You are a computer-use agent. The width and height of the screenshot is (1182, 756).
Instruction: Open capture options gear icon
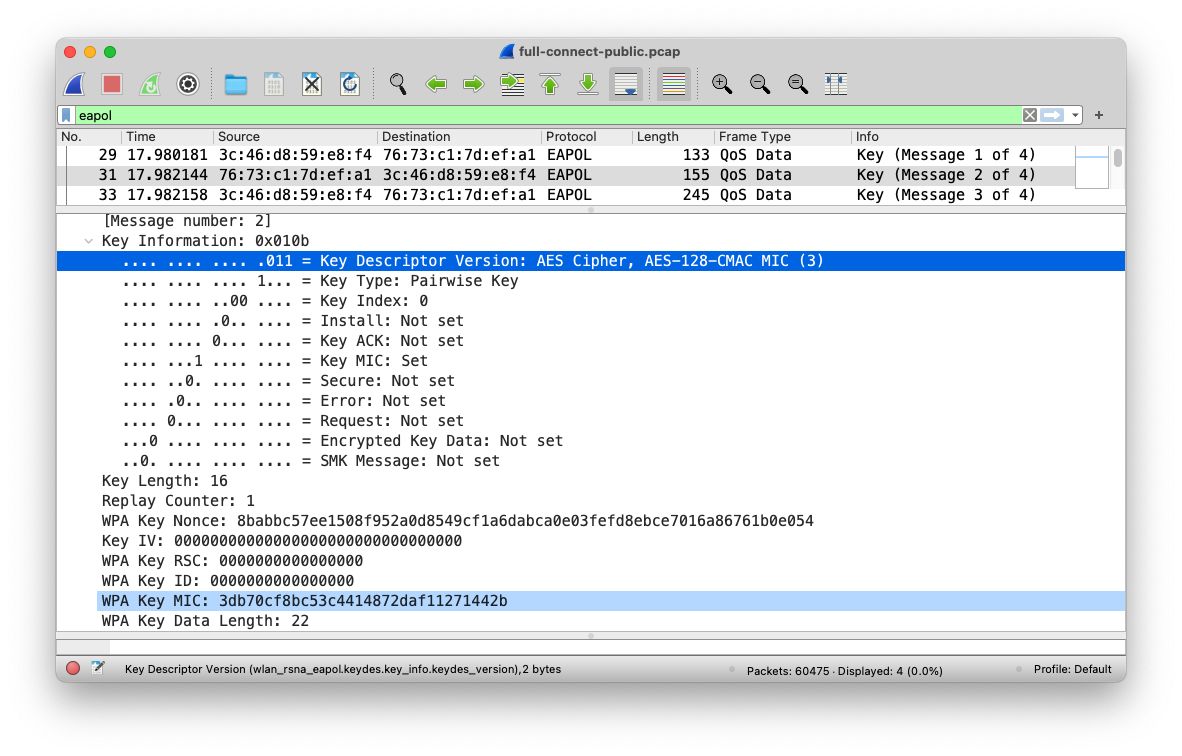(188, 85)
